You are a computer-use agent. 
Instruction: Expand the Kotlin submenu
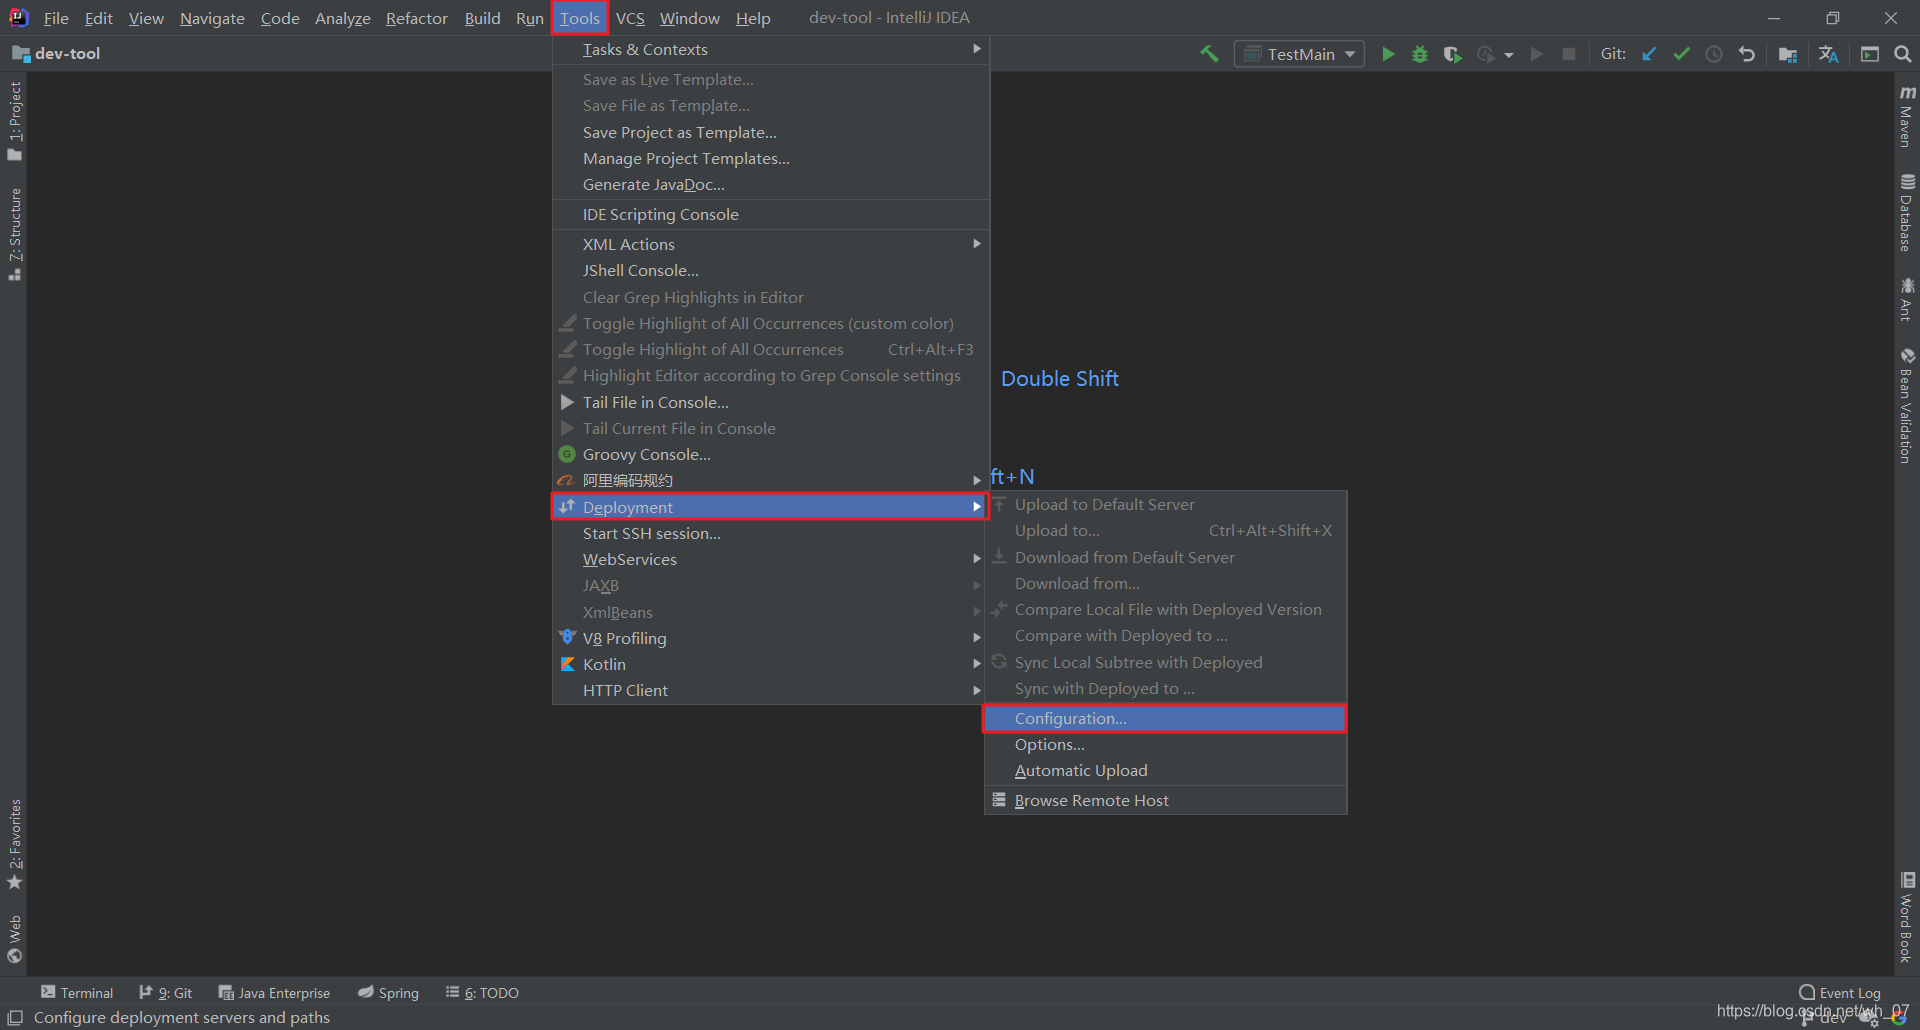point(771,664)
